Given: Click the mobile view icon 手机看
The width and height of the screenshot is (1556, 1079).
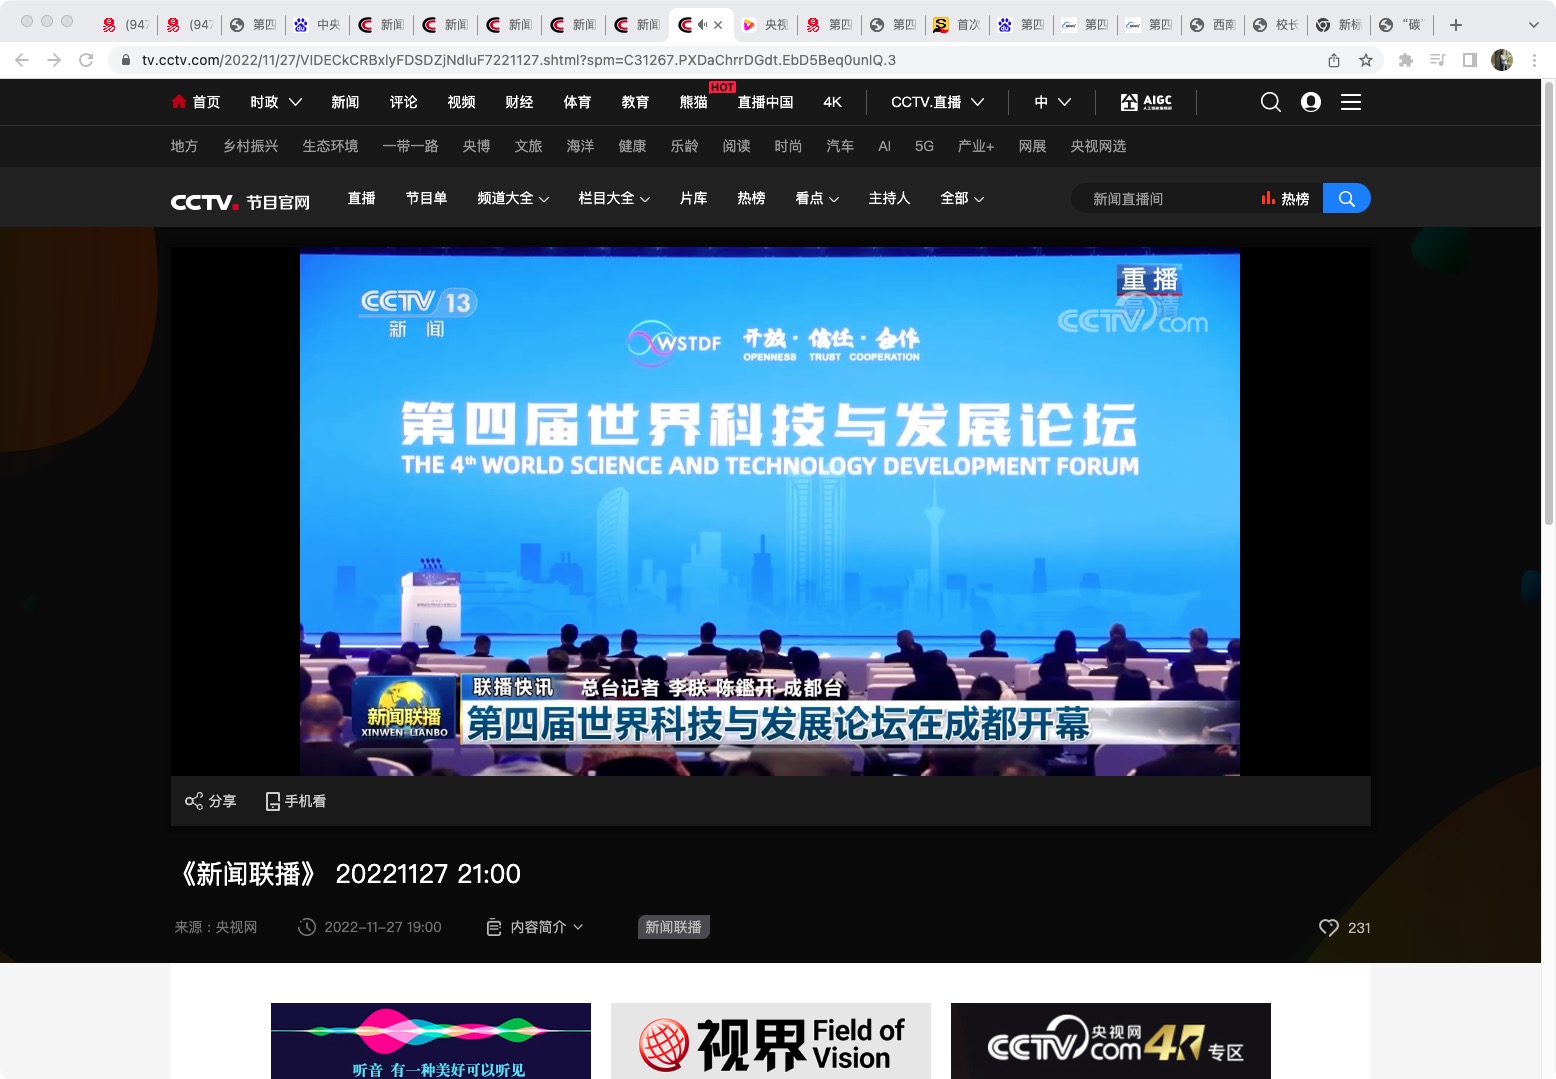Looking at the screenshot, I should (x=273, y=801).
